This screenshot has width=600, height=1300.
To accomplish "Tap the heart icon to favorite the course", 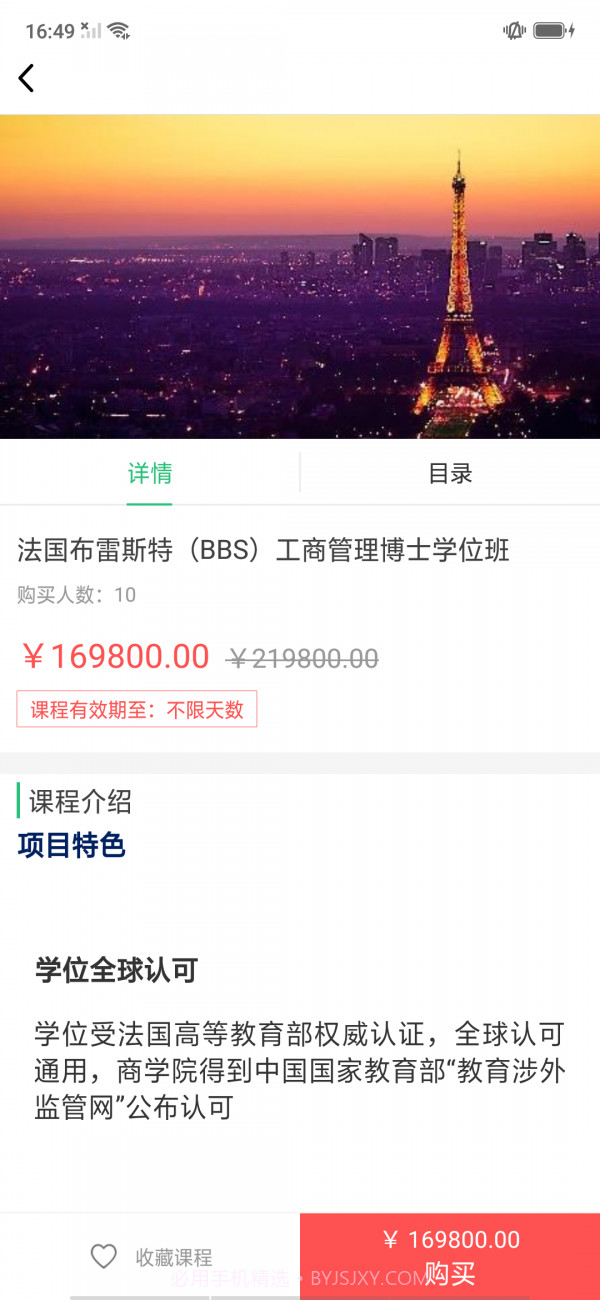I will (104, 1255).
